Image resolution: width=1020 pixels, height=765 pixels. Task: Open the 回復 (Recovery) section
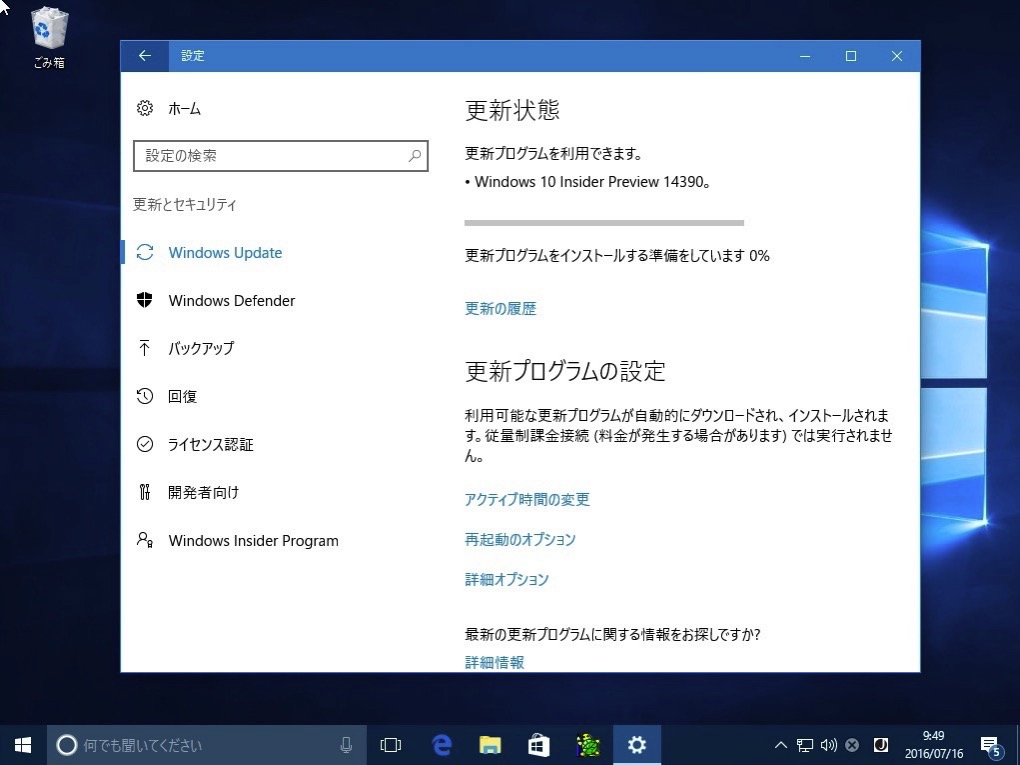[182, 397]
